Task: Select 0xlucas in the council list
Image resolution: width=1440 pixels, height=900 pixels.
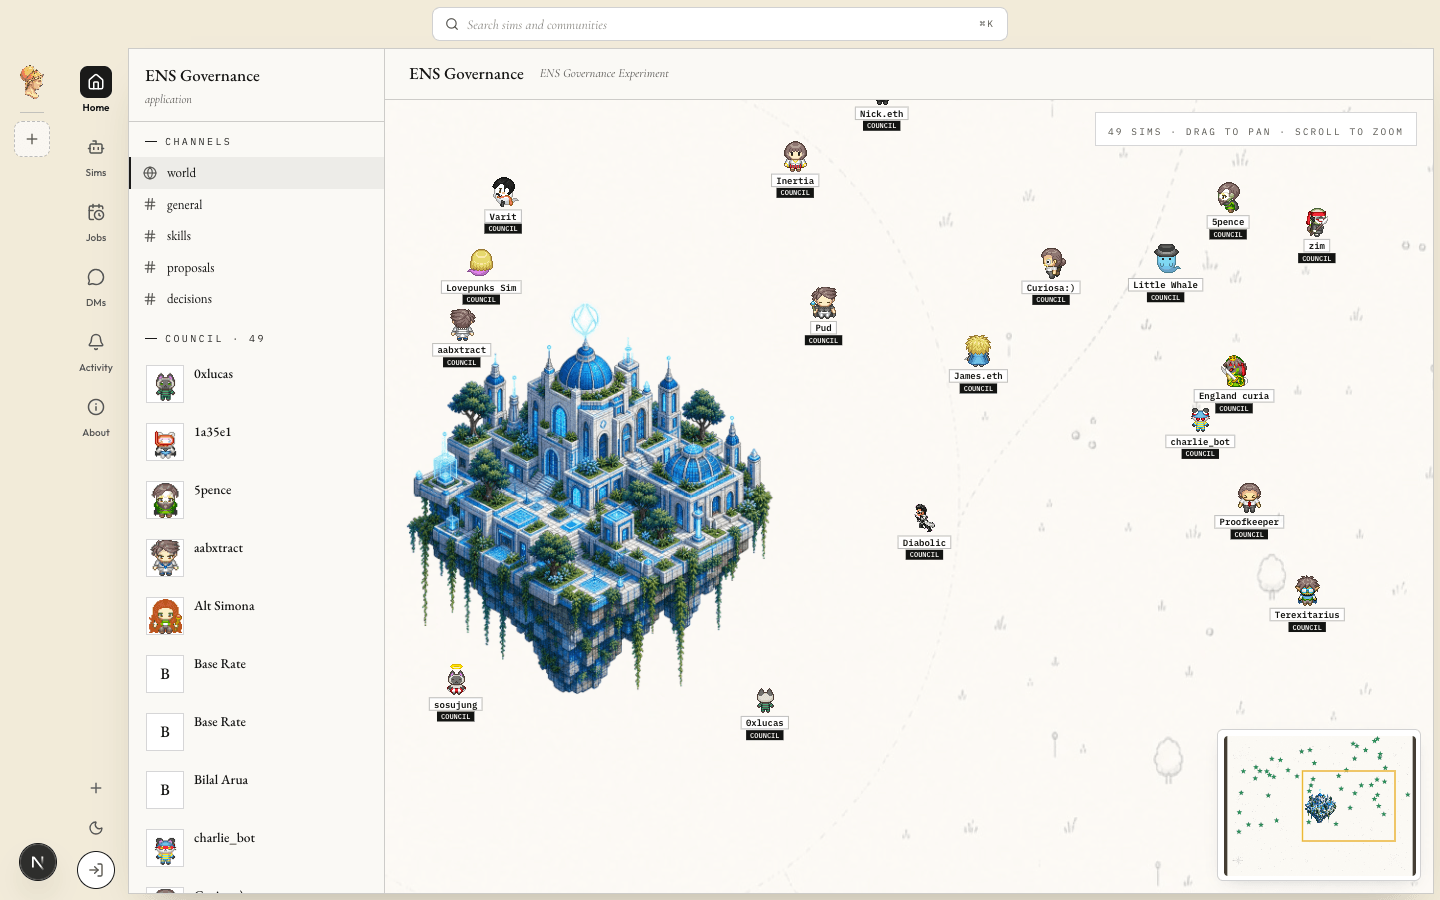Action: pyautogui.click(x=257, y=384)
